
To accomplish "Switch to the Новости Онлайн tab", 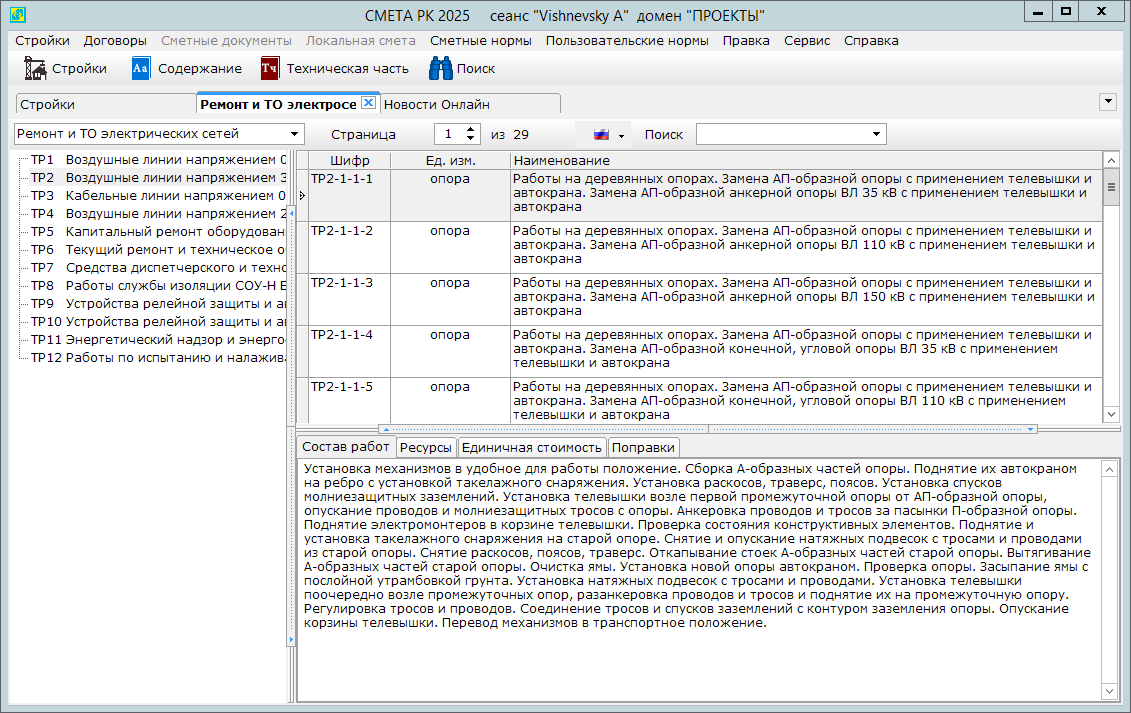I will [470, 105].
